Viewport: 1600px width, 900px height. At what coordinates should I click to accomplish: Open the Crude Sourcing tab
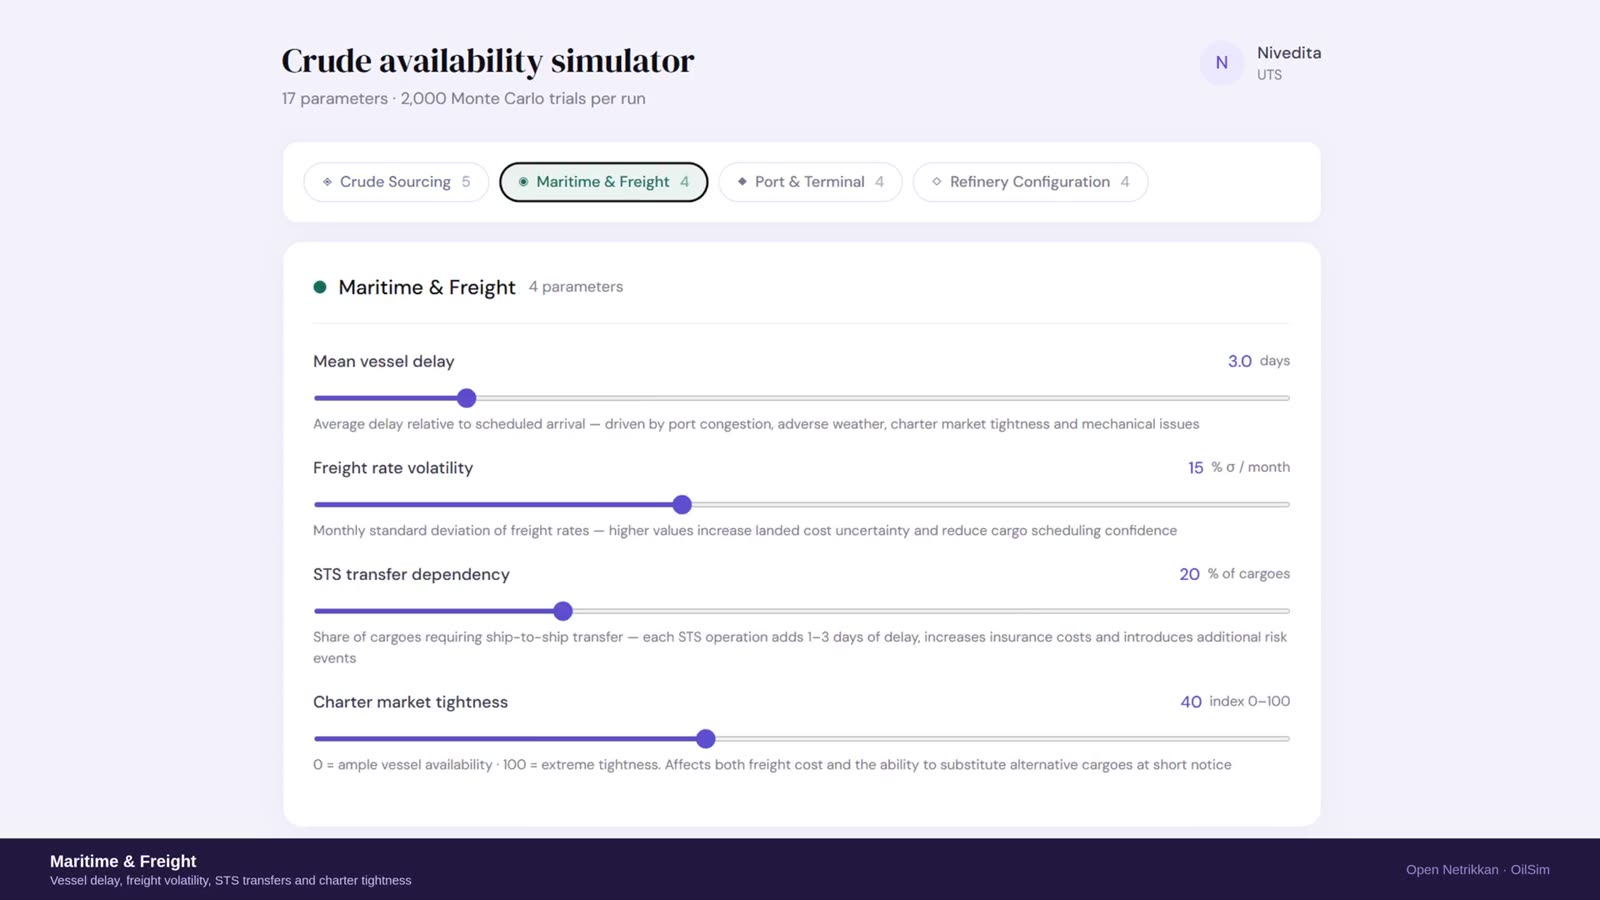[396, 182]
